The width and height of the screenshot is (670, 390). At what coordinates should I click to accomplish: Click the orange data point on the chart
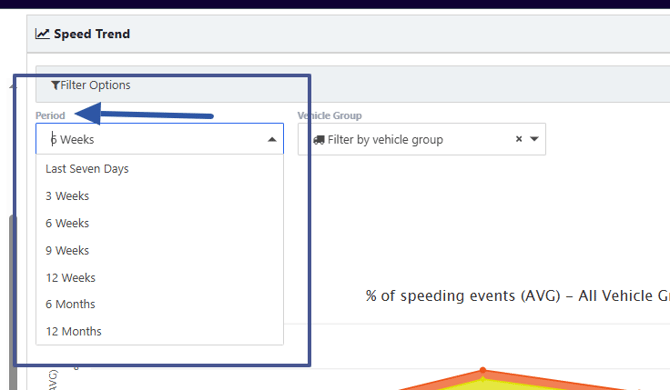point(483,370)
